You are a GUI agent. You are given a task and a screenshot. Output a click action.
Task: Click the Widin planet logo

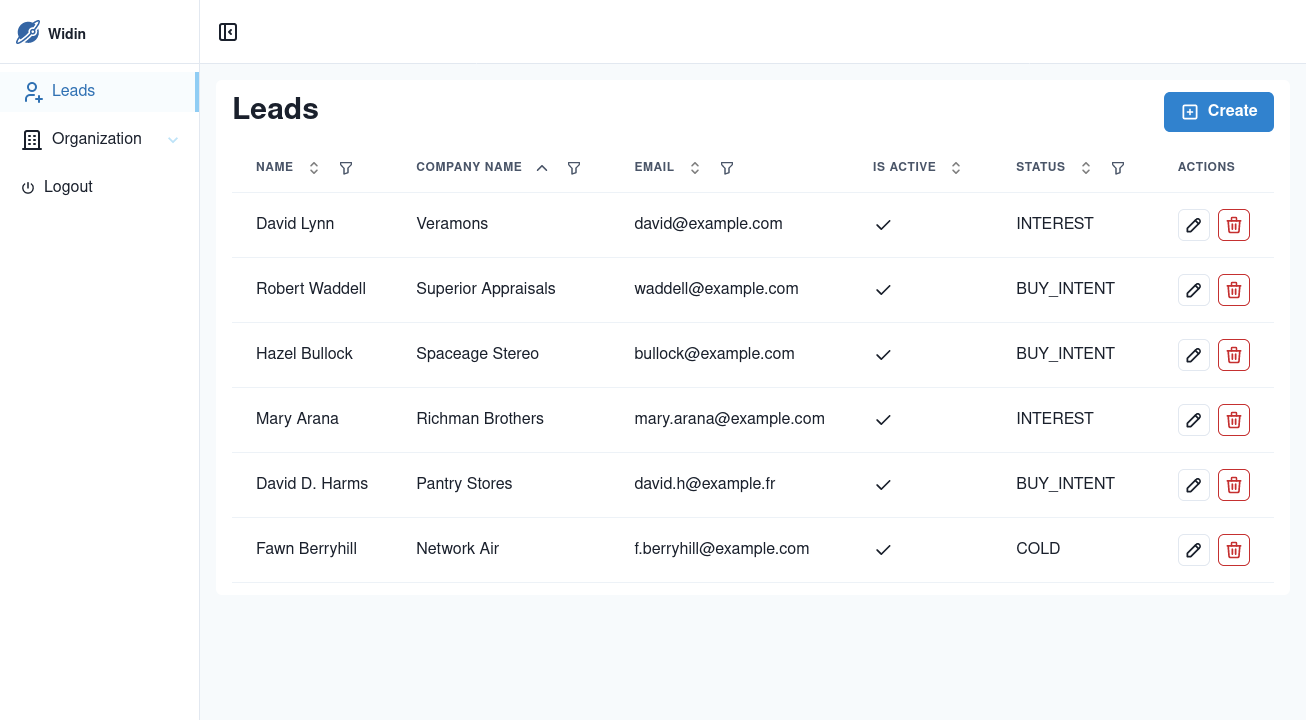coord(27,31)
